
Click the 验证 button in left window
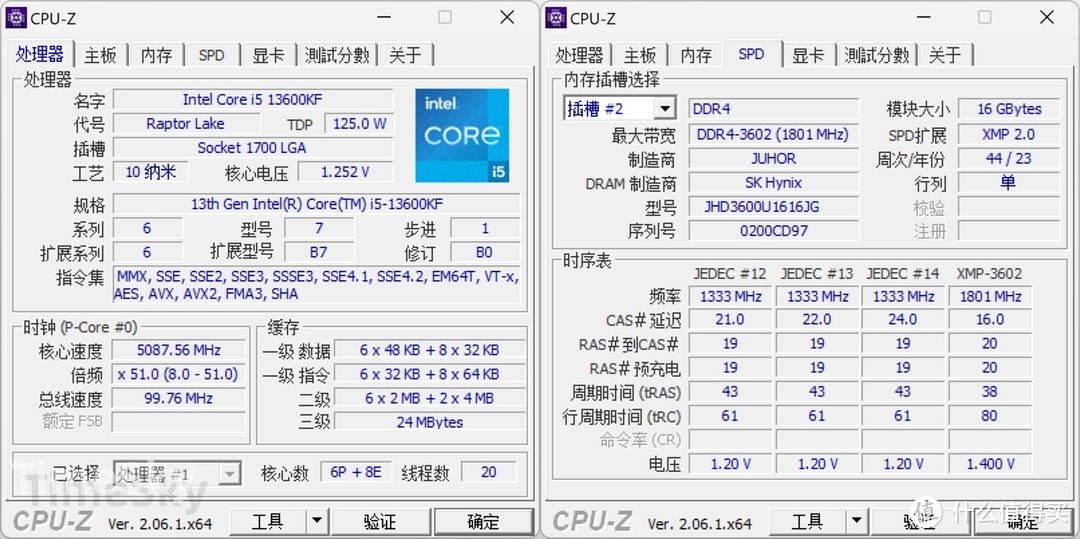click(x=380, y=522)
